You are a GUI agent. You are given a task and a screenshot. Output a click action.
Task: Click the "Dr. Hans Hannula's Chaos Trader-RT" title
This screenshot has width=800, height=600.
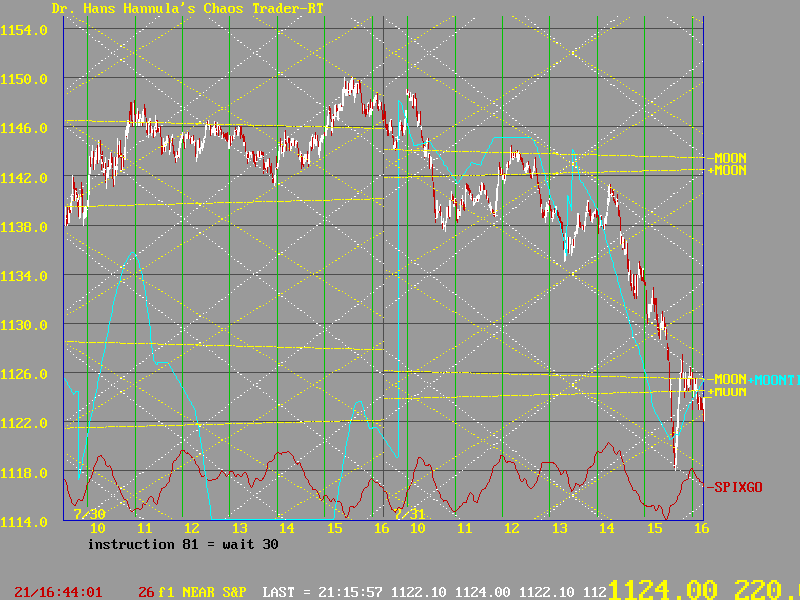click(188, 8)
